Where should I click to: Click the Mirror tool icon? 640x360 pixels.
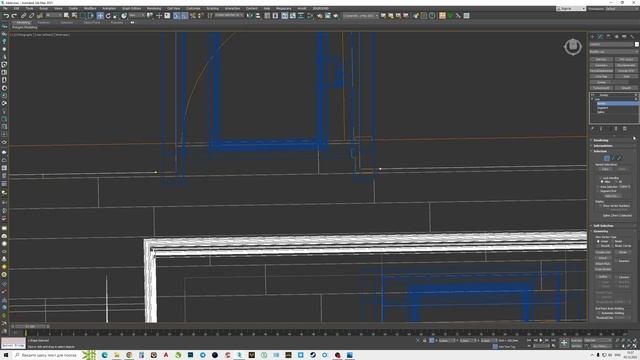point(249,16)
